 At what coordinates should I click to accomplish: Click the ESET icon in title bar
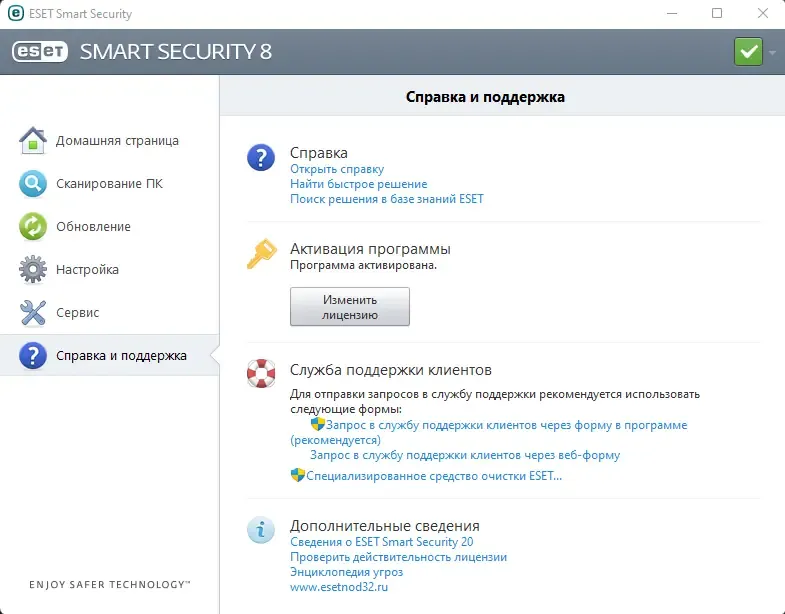[x=15, y=14]
